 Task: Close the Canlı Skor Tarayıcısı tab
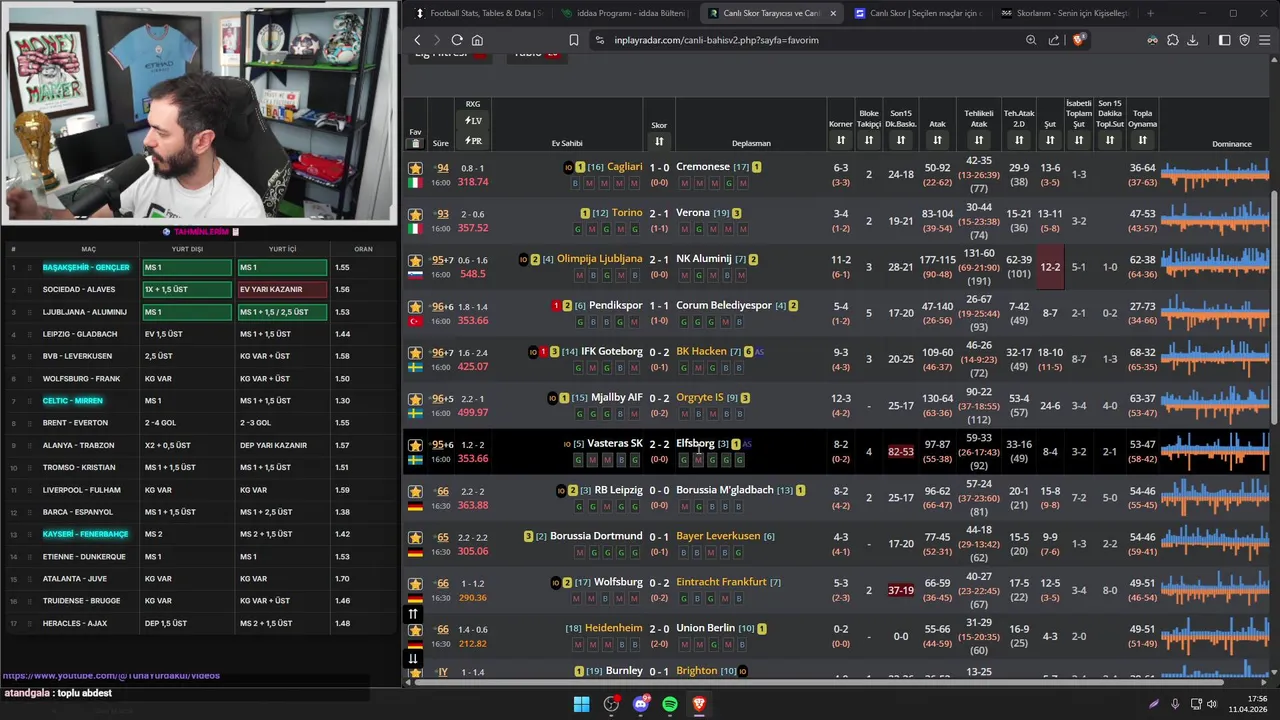pos(831,13)
